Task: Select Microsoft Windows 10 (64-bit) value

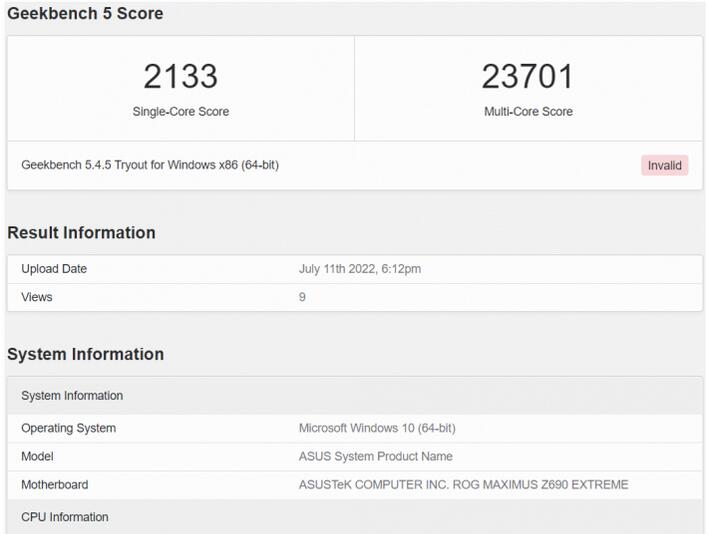Action: 377,428
